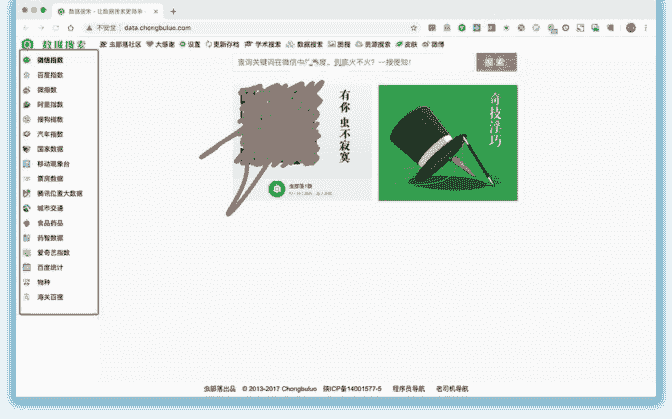672x419 pixels.
Task: Click the 数据搜索 site logo
Action: click(54, 44)
